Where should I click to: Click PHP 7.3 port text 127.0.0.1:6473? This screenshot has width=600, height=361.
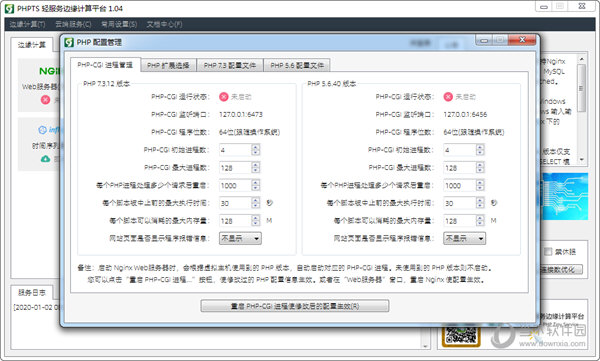click(241, 114)
